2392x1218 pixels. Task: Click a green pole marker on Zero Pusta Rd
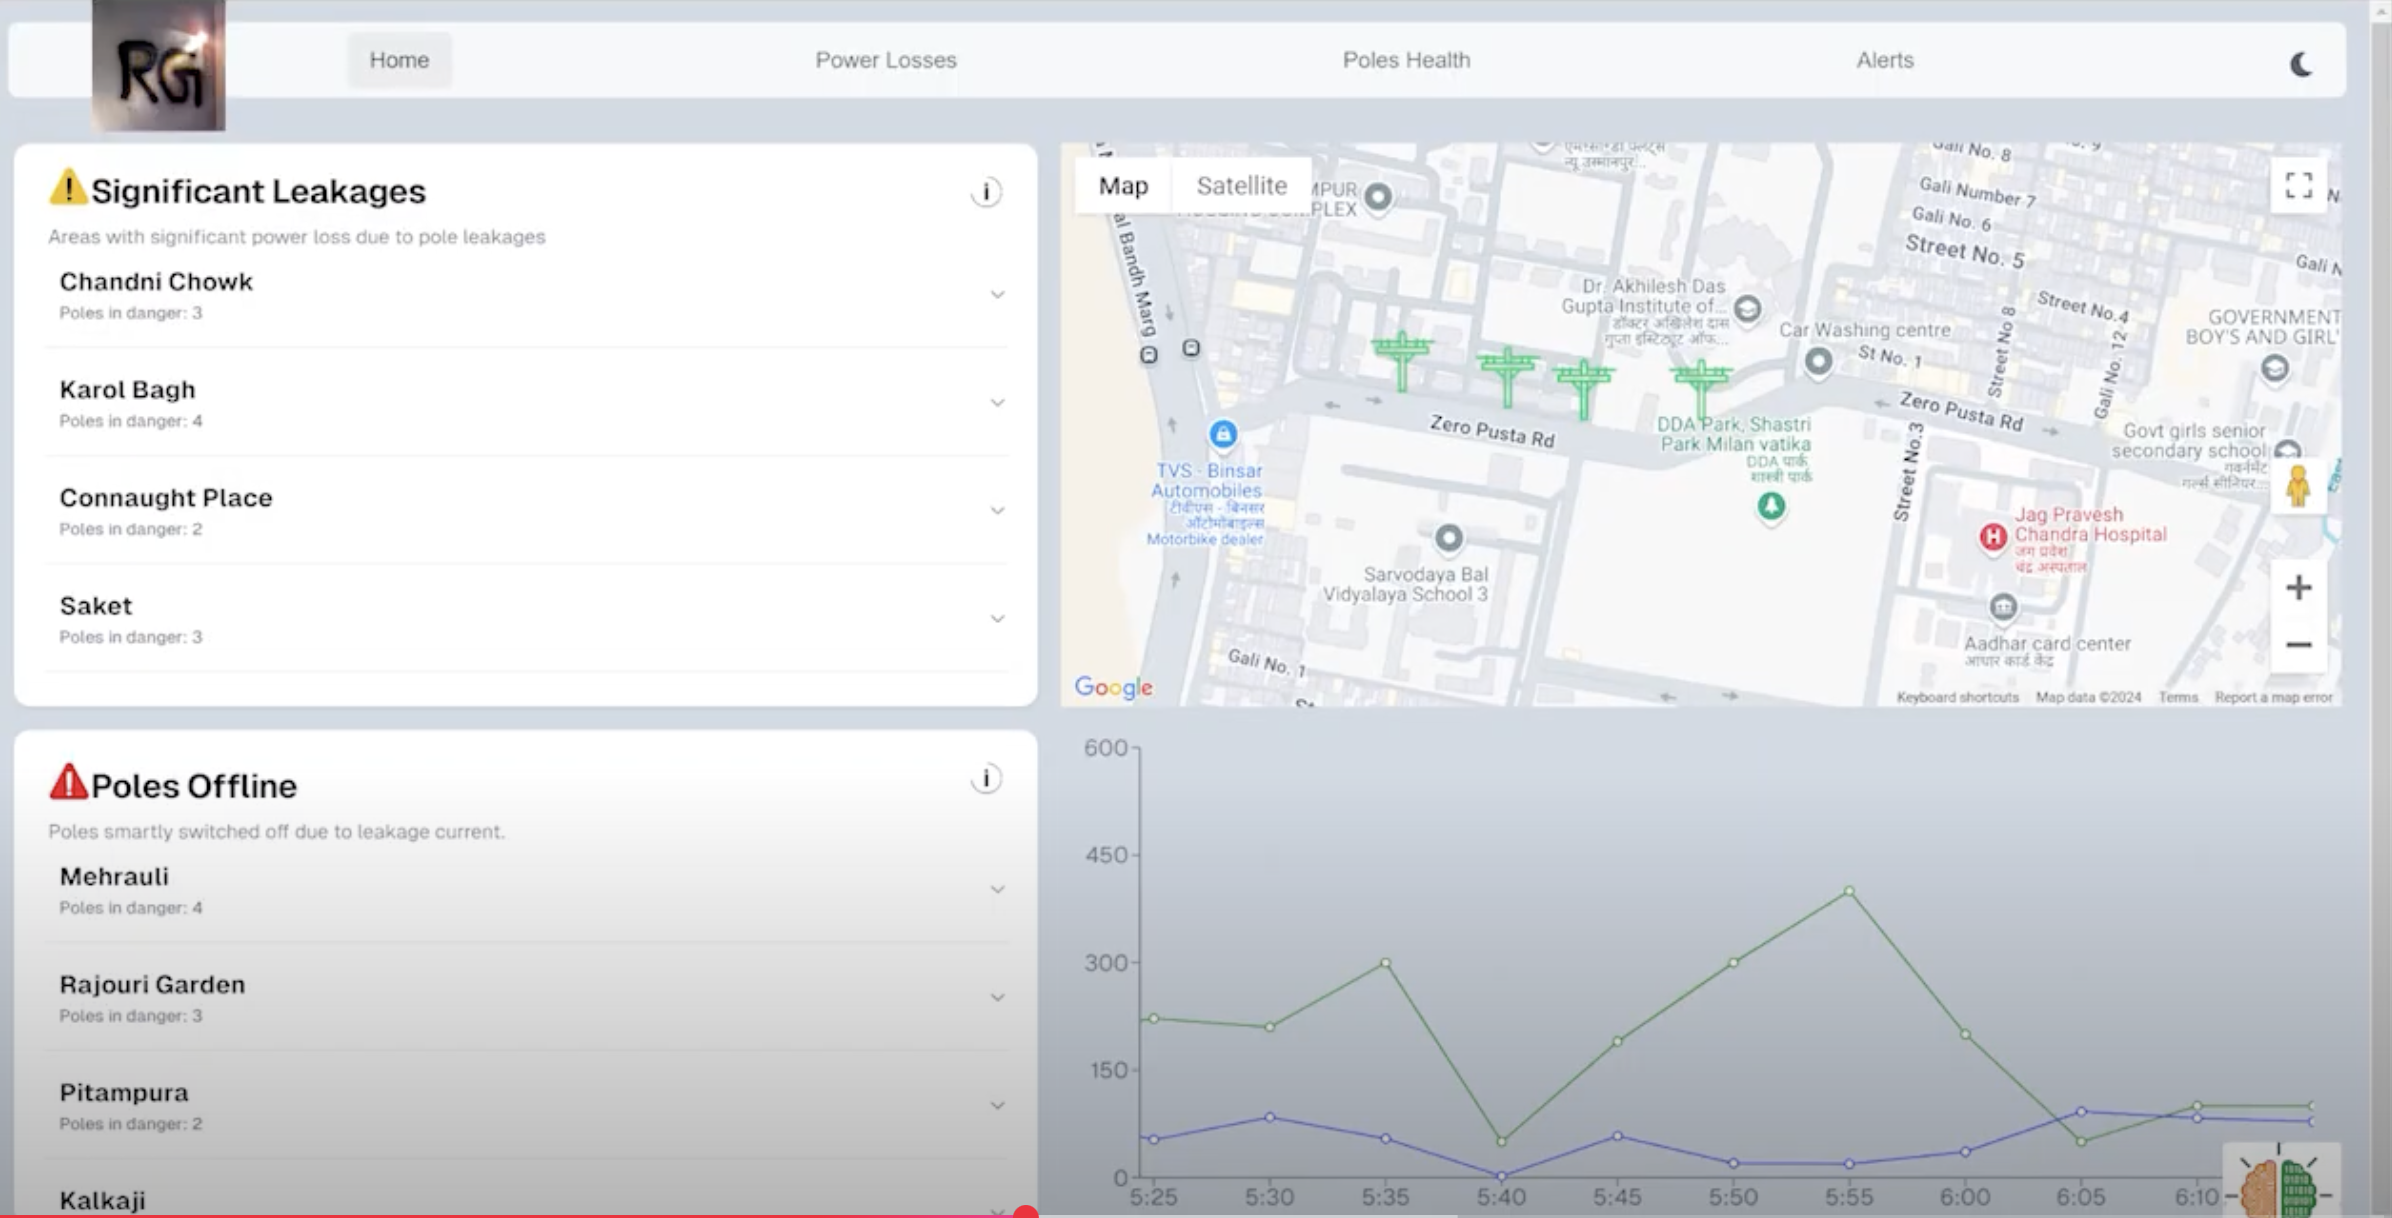coord(1403,355)
